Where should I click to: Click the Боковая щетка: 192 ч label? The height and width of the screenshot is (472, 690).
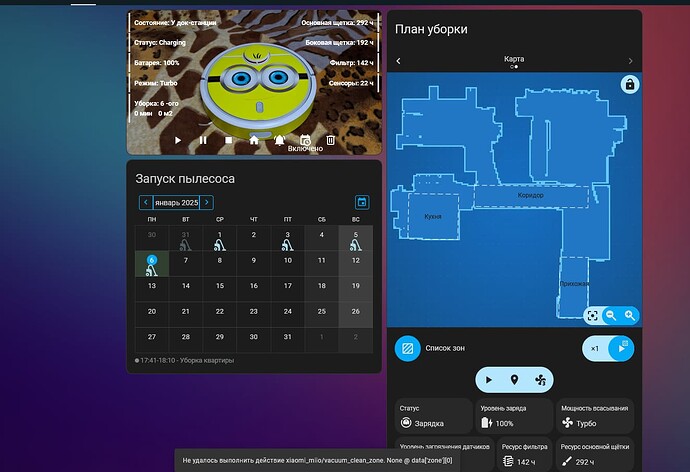click(x=339, y=43)
